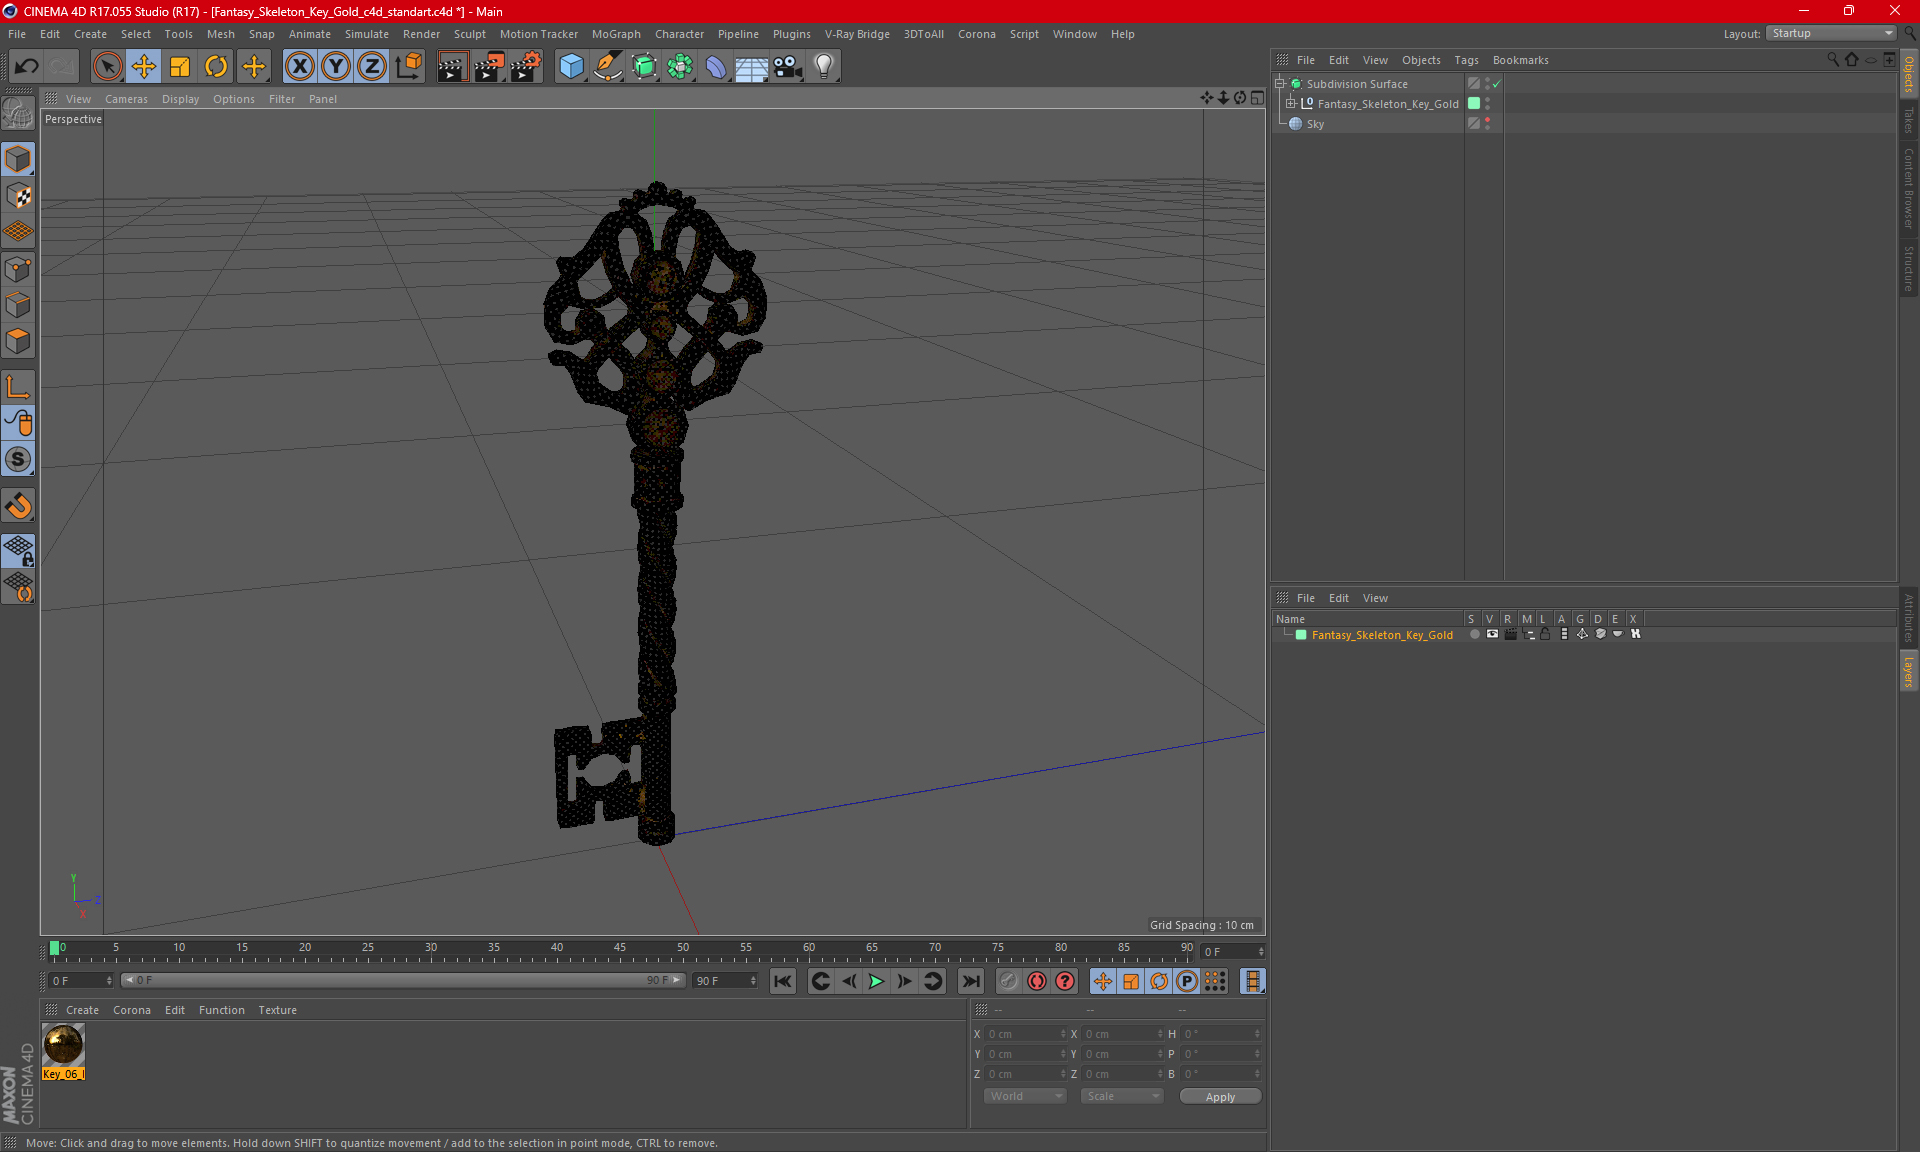
Task: Select the Key_06 material thumbnail
Action: [63, 1045]
